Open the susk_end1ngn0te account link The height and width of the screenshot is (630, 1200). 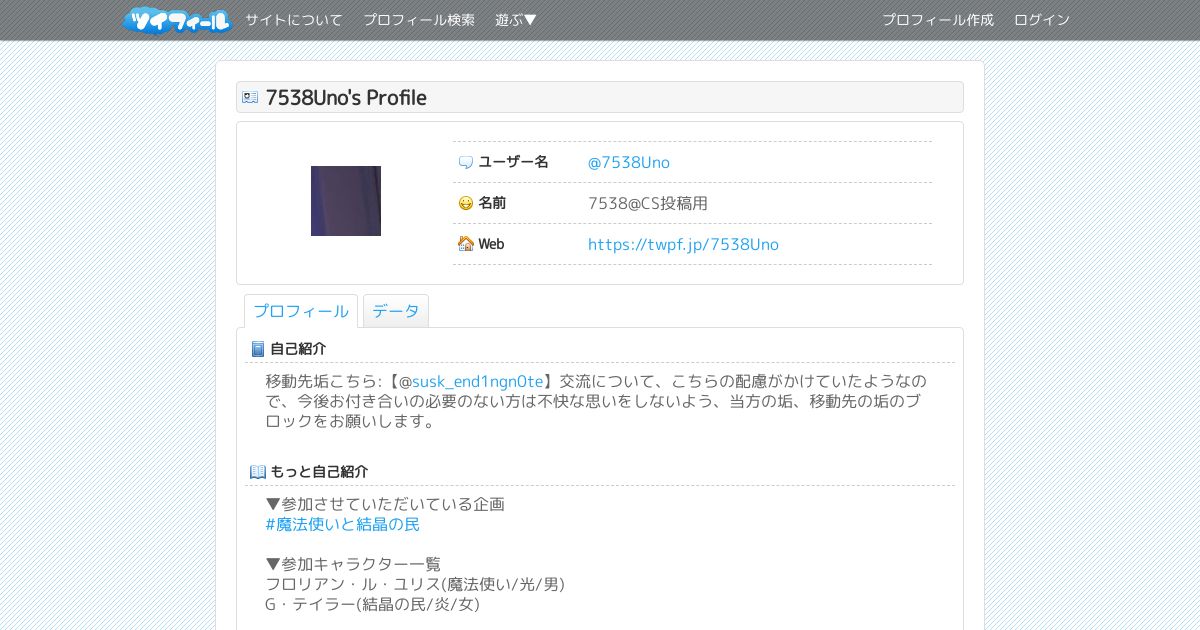pyautogui.click(x=478, y=381)
